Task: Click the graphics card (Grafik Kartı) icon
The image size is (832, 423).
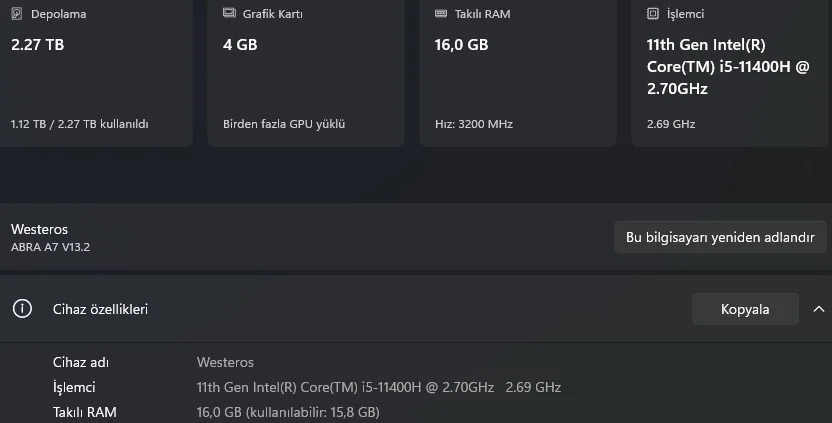Action: [229, 15]
